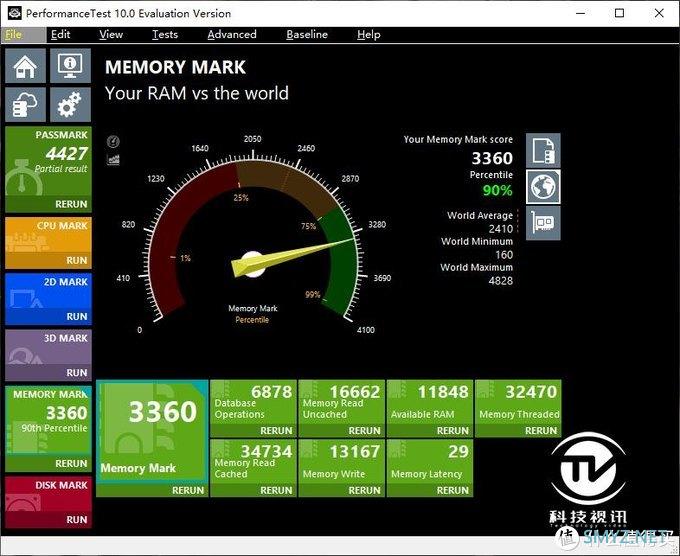
Task: Open the File menu
Action: [x=13, y=35]
